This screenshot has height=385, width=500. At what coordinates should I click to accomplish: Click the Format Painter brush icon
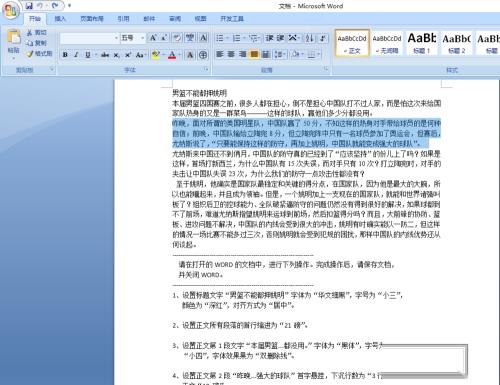click(30, 54)
